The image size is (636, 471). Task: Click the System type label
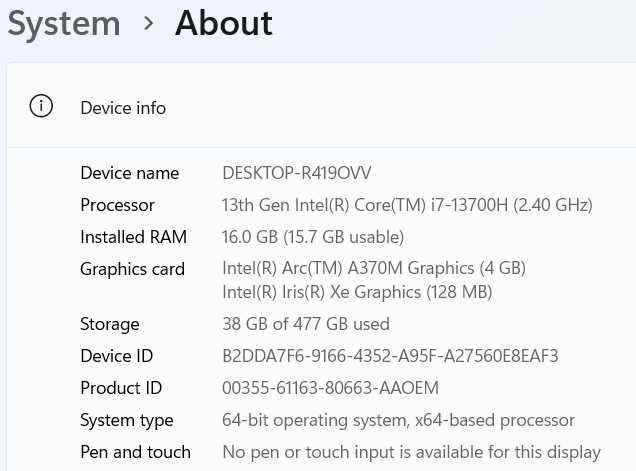pyautogui.click(x=127, y=421)
